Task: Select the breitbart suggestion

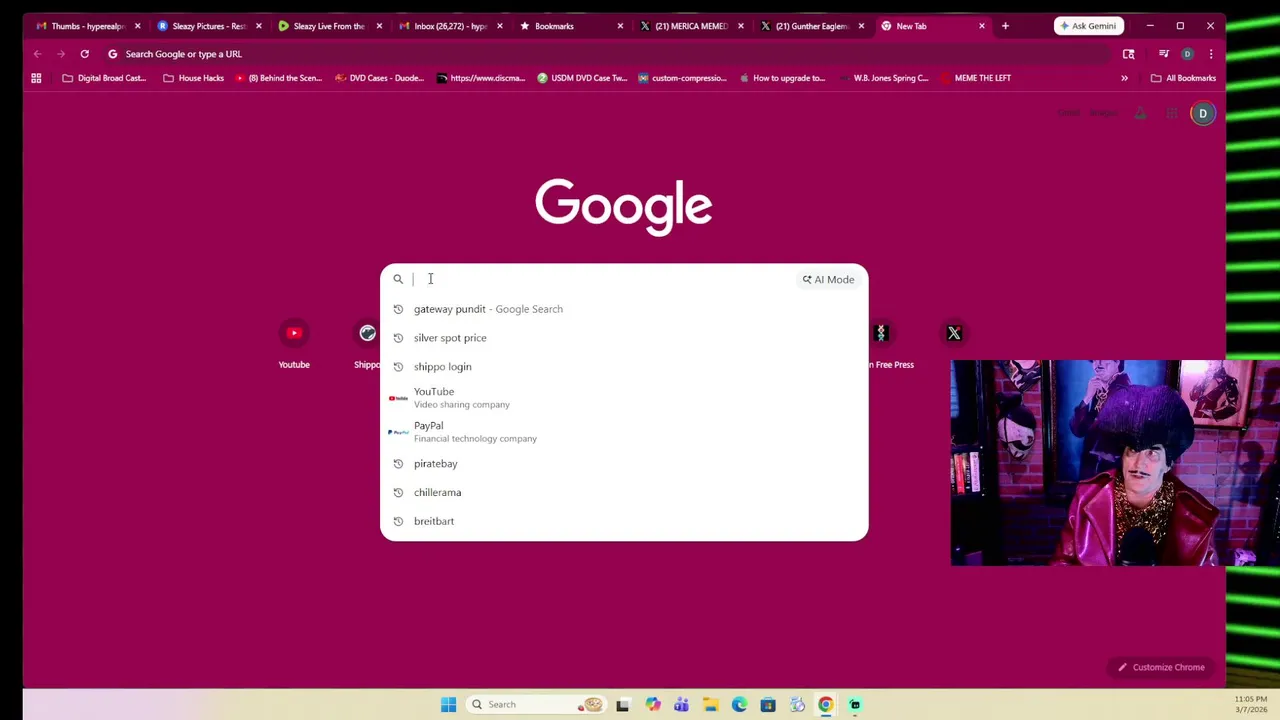Action: (x=624, y=521)
